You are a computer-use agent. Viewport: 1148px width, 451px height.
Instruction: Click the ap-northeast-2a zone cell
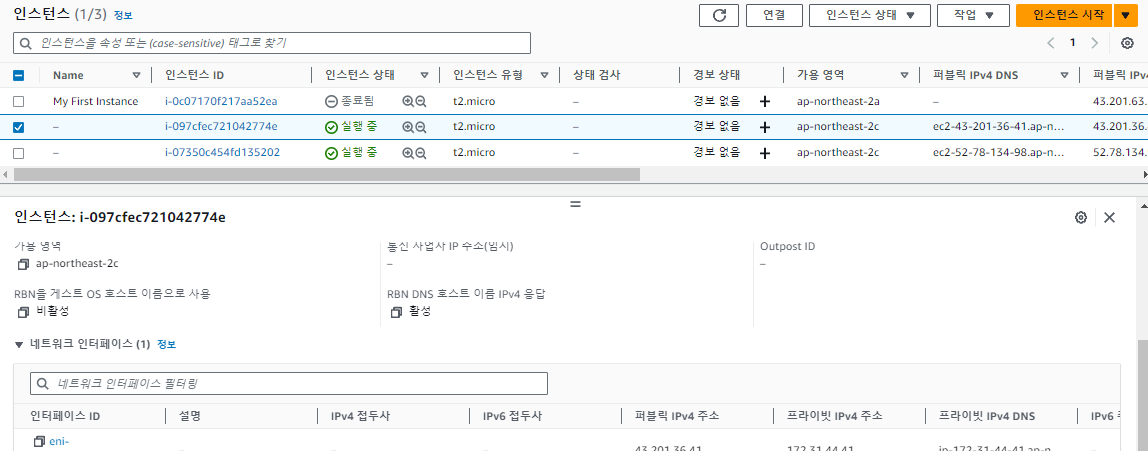pos(838,102)
